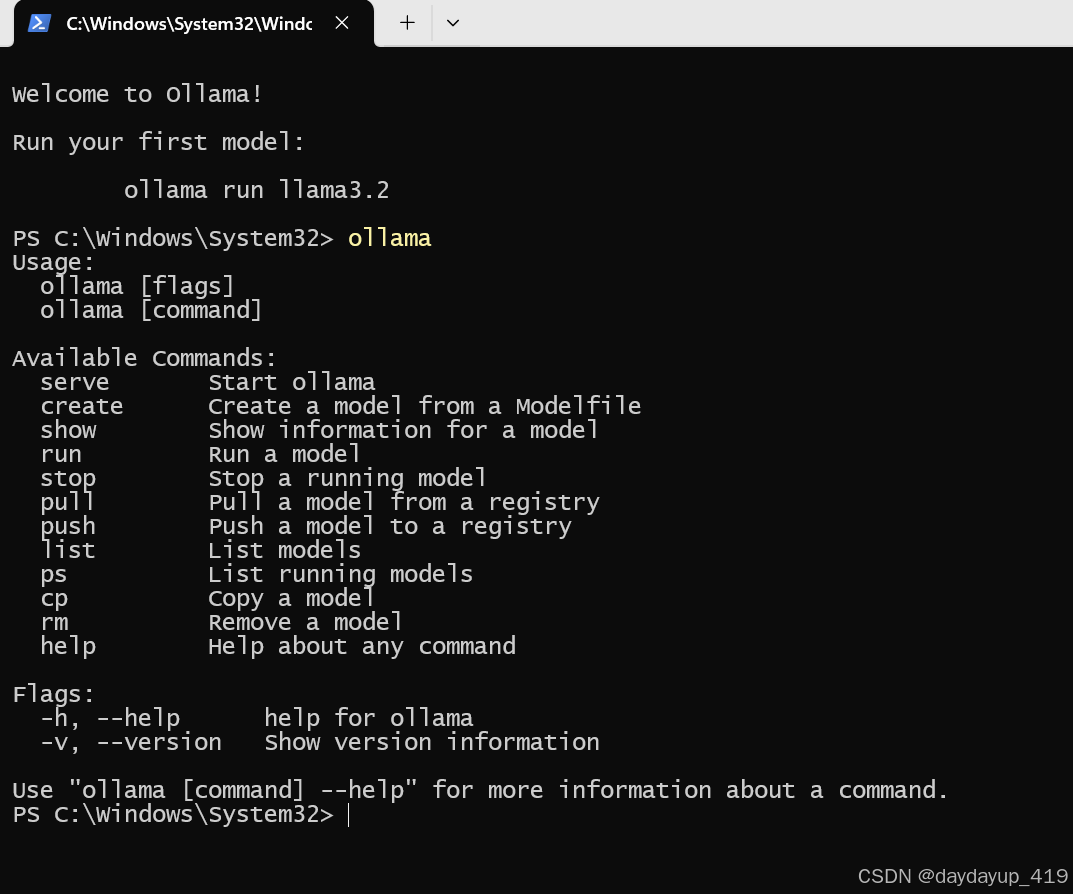1073x894 pixels.
Task: Click the yellow 'ollama' command text
Action: point(389,238)
